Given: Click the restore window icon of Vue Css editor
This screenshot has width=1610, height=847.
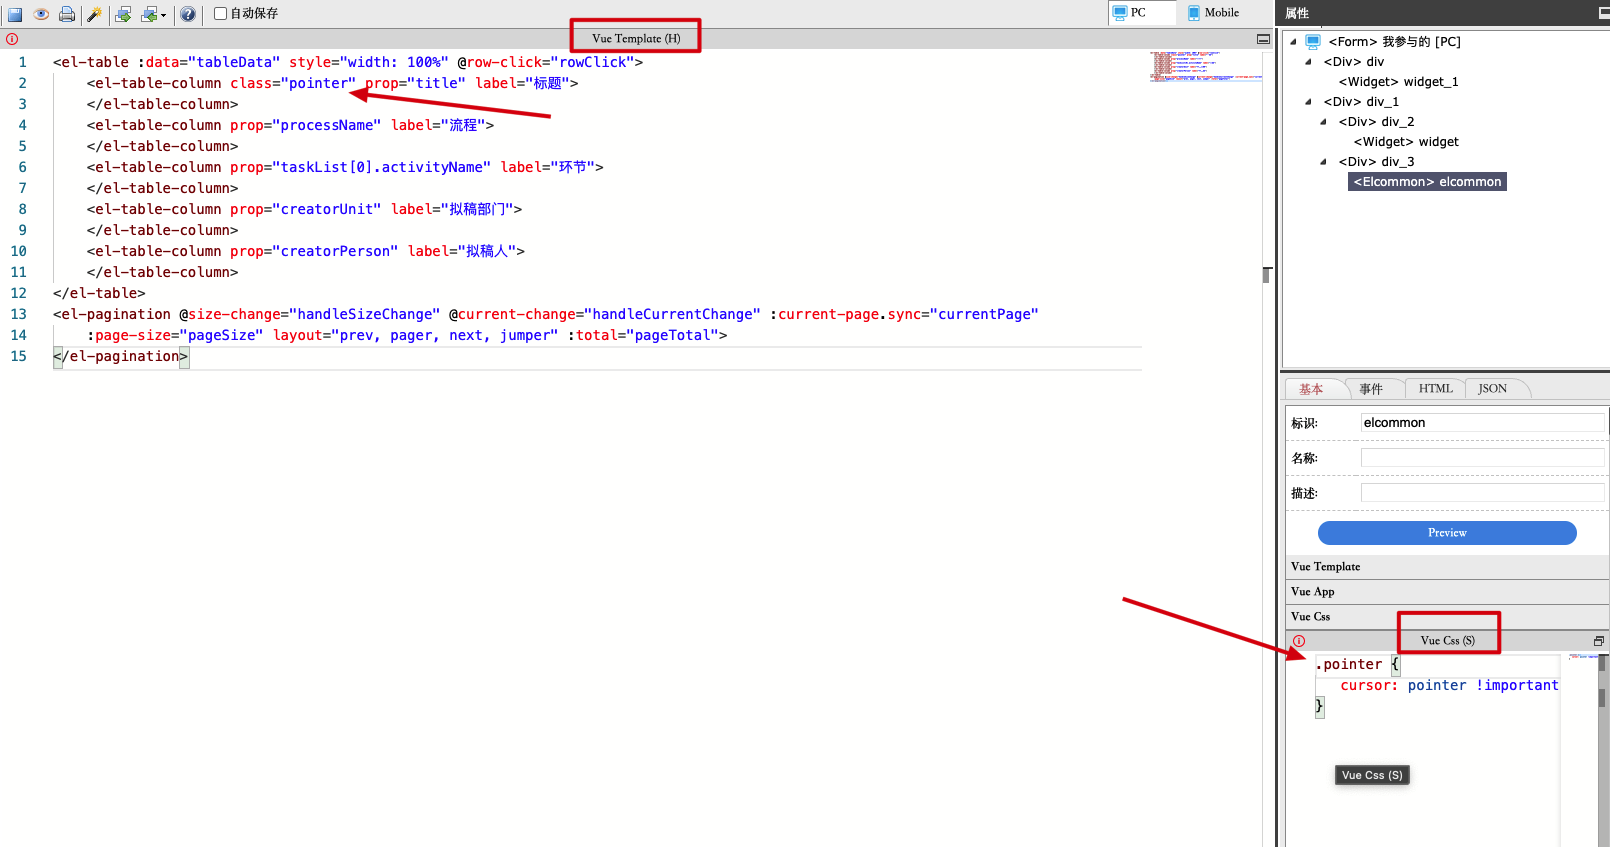Looking at the screenshot, I should click(1599, 641).
